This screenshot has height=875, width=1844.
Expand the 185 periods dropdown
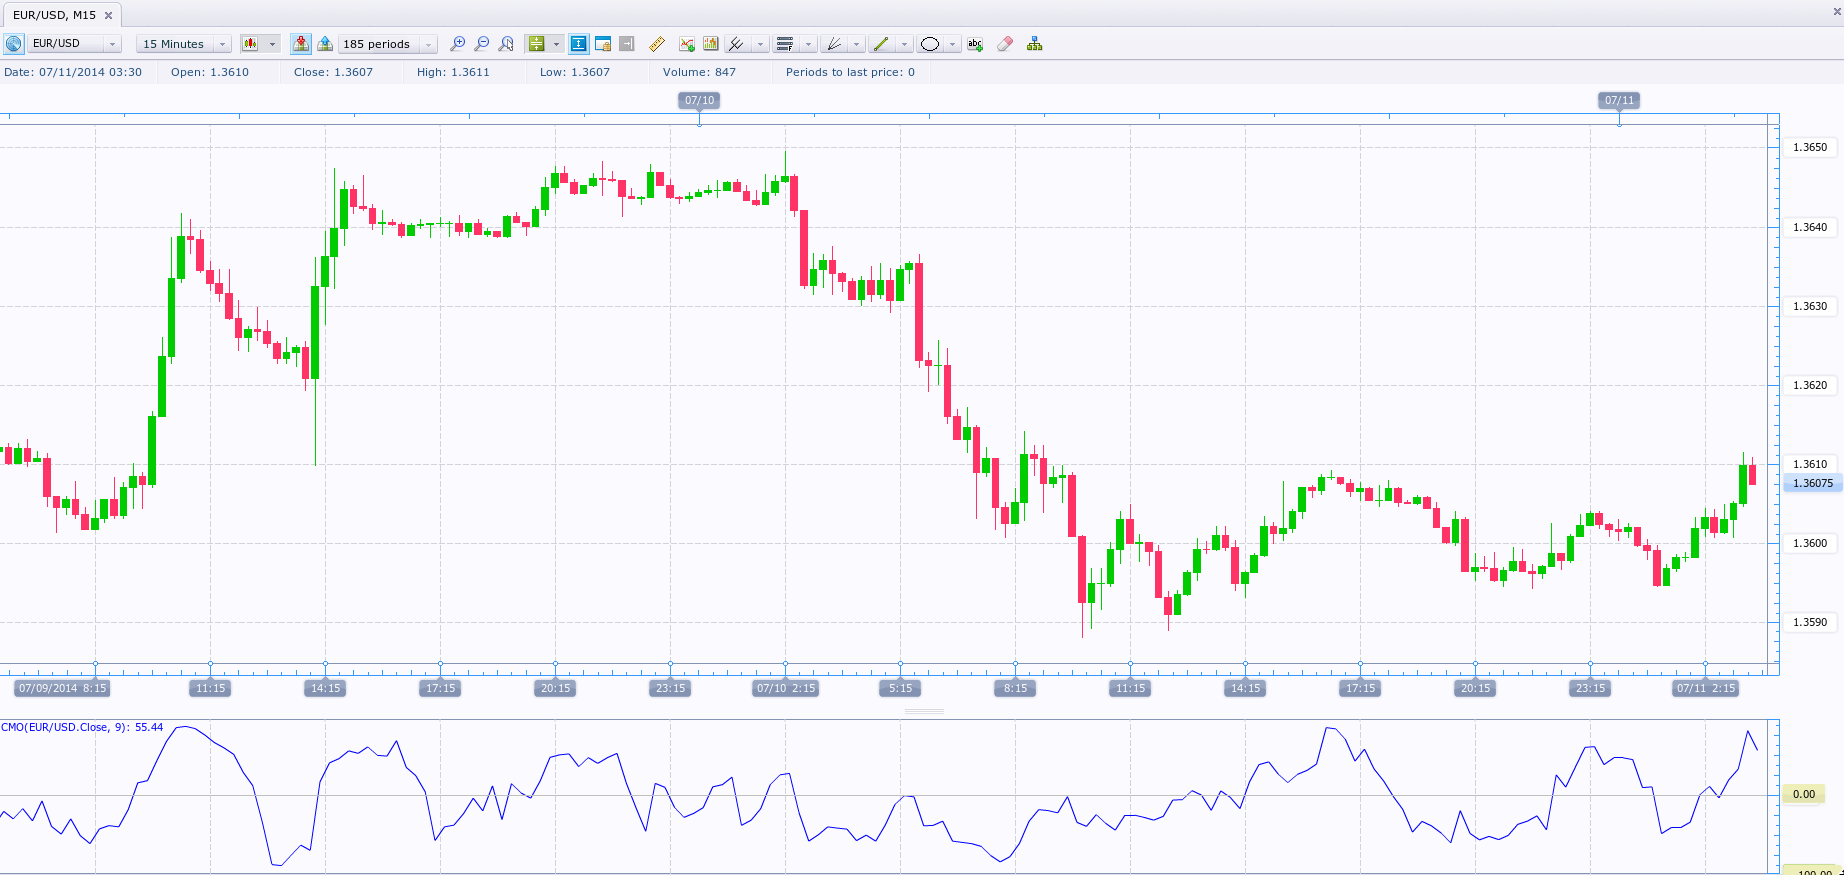point(429,44)
